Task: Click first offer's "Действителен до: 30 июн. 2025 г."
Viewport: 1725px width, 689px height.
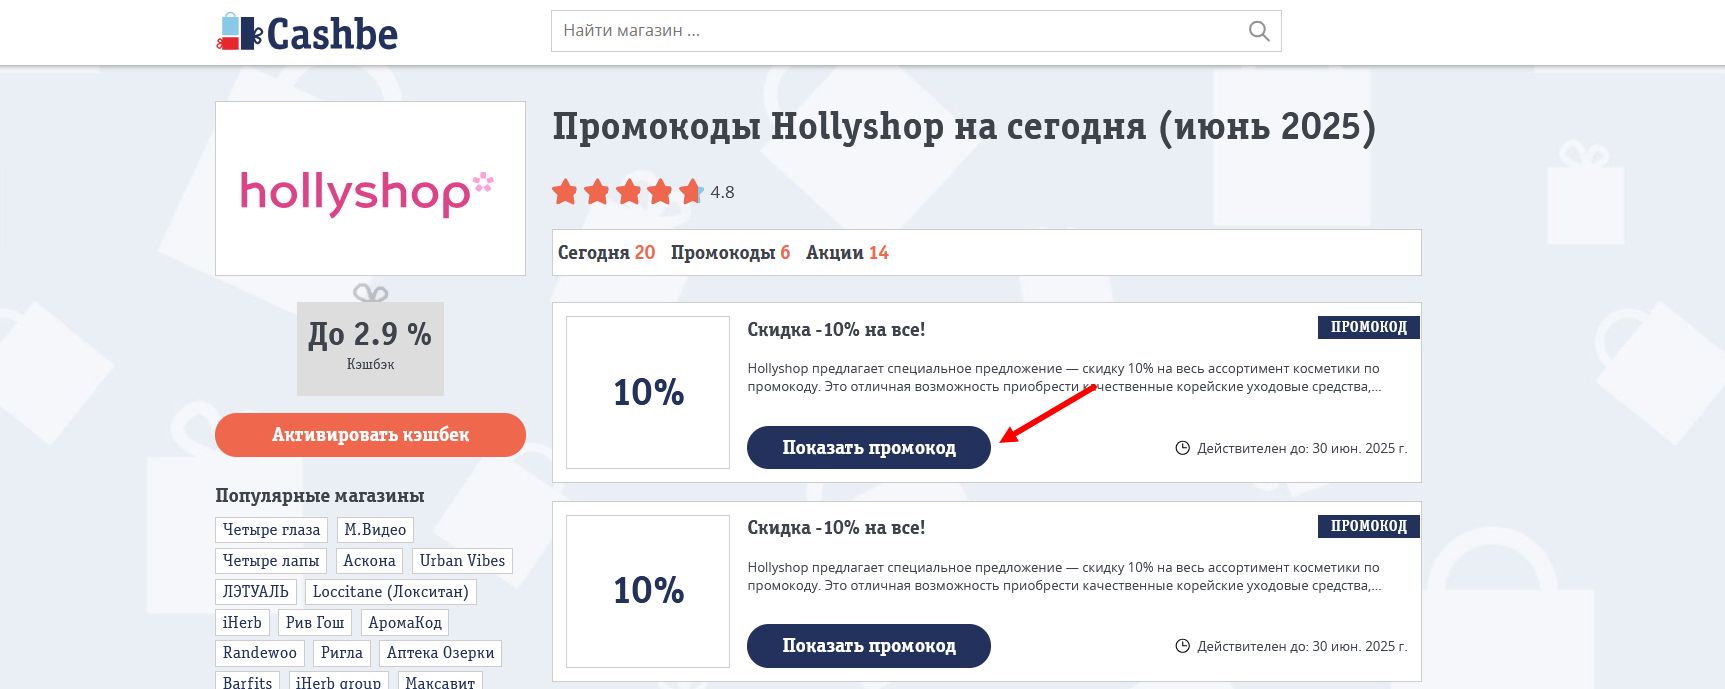Action: (1302, 448)
